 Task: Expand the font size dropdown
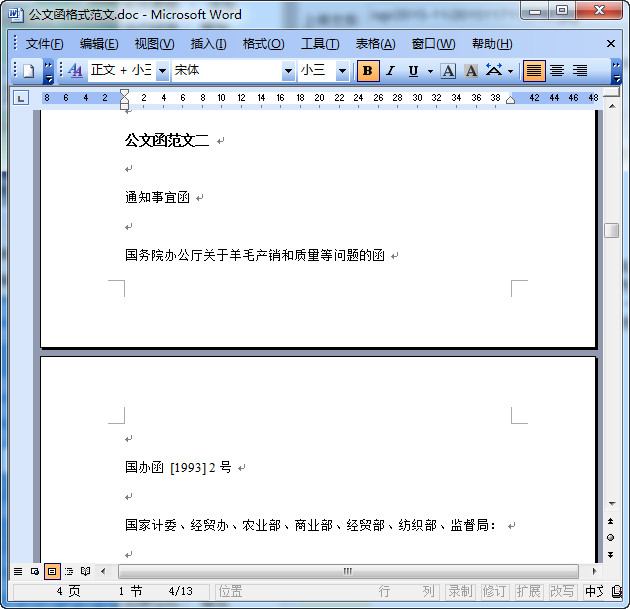(x=342, y=71)
